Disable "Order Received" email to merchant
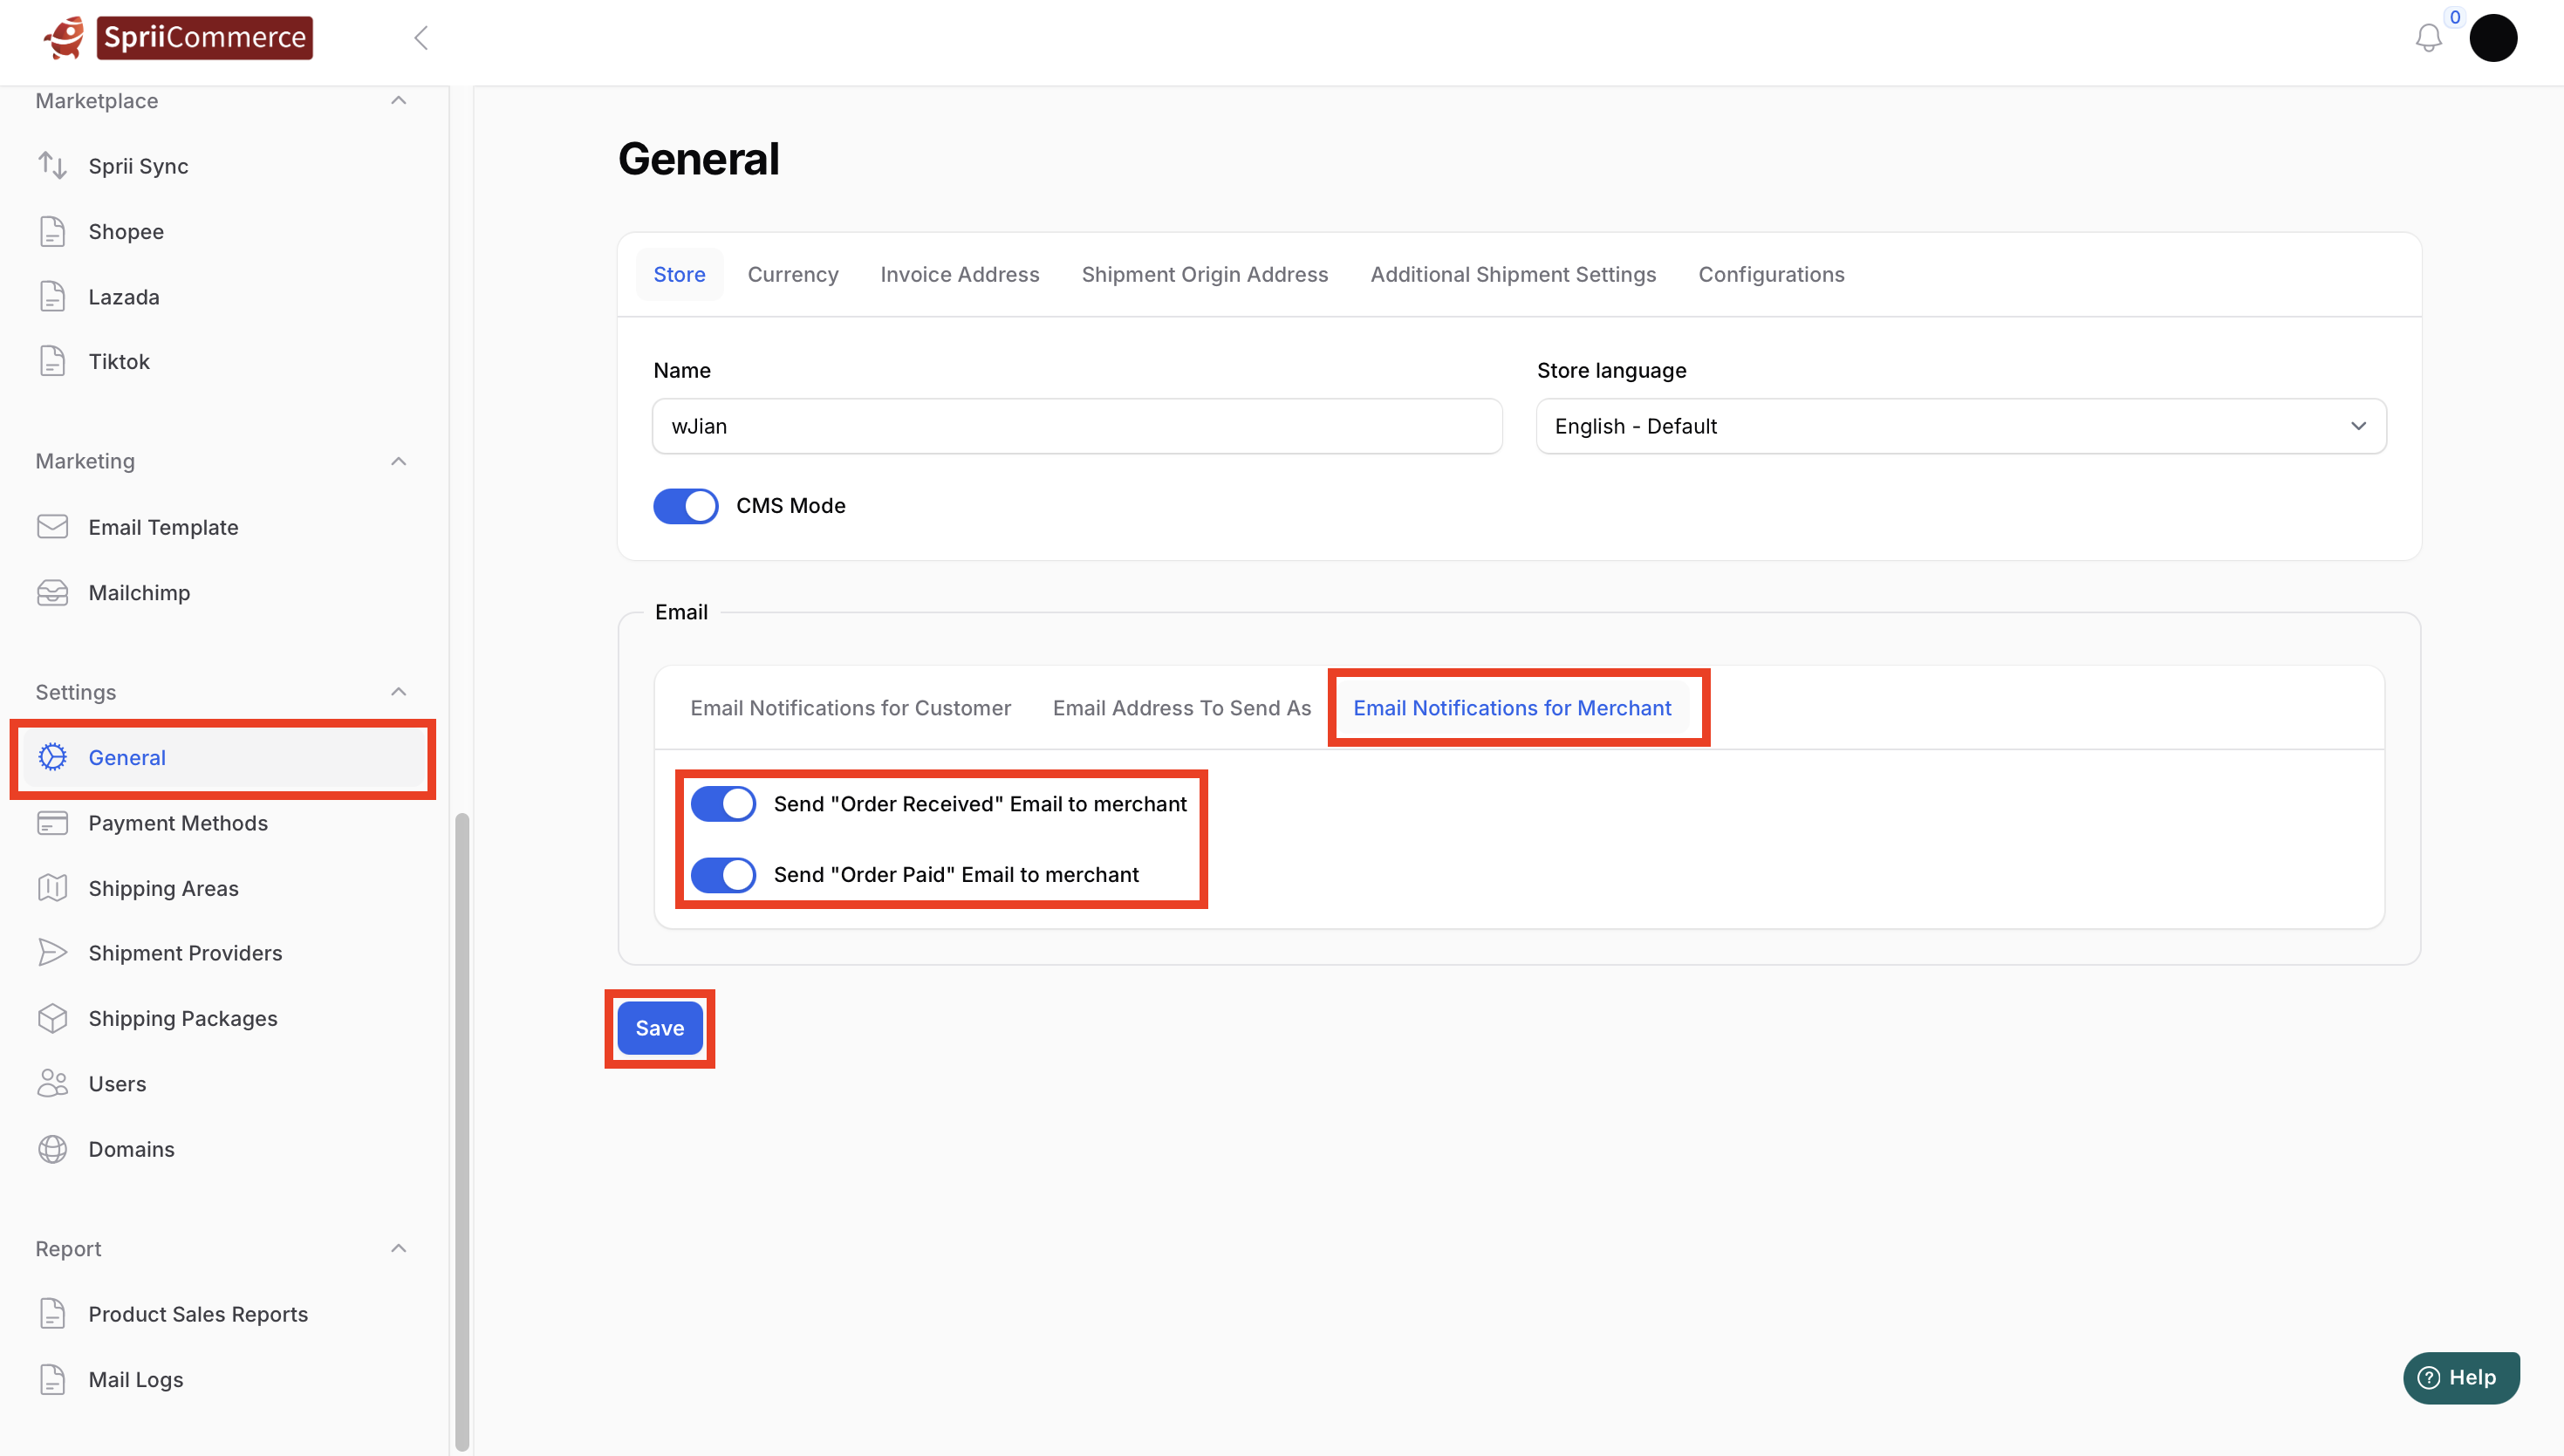The width and height of the screenshot is (2564, 1456). [x=723, y=804]
